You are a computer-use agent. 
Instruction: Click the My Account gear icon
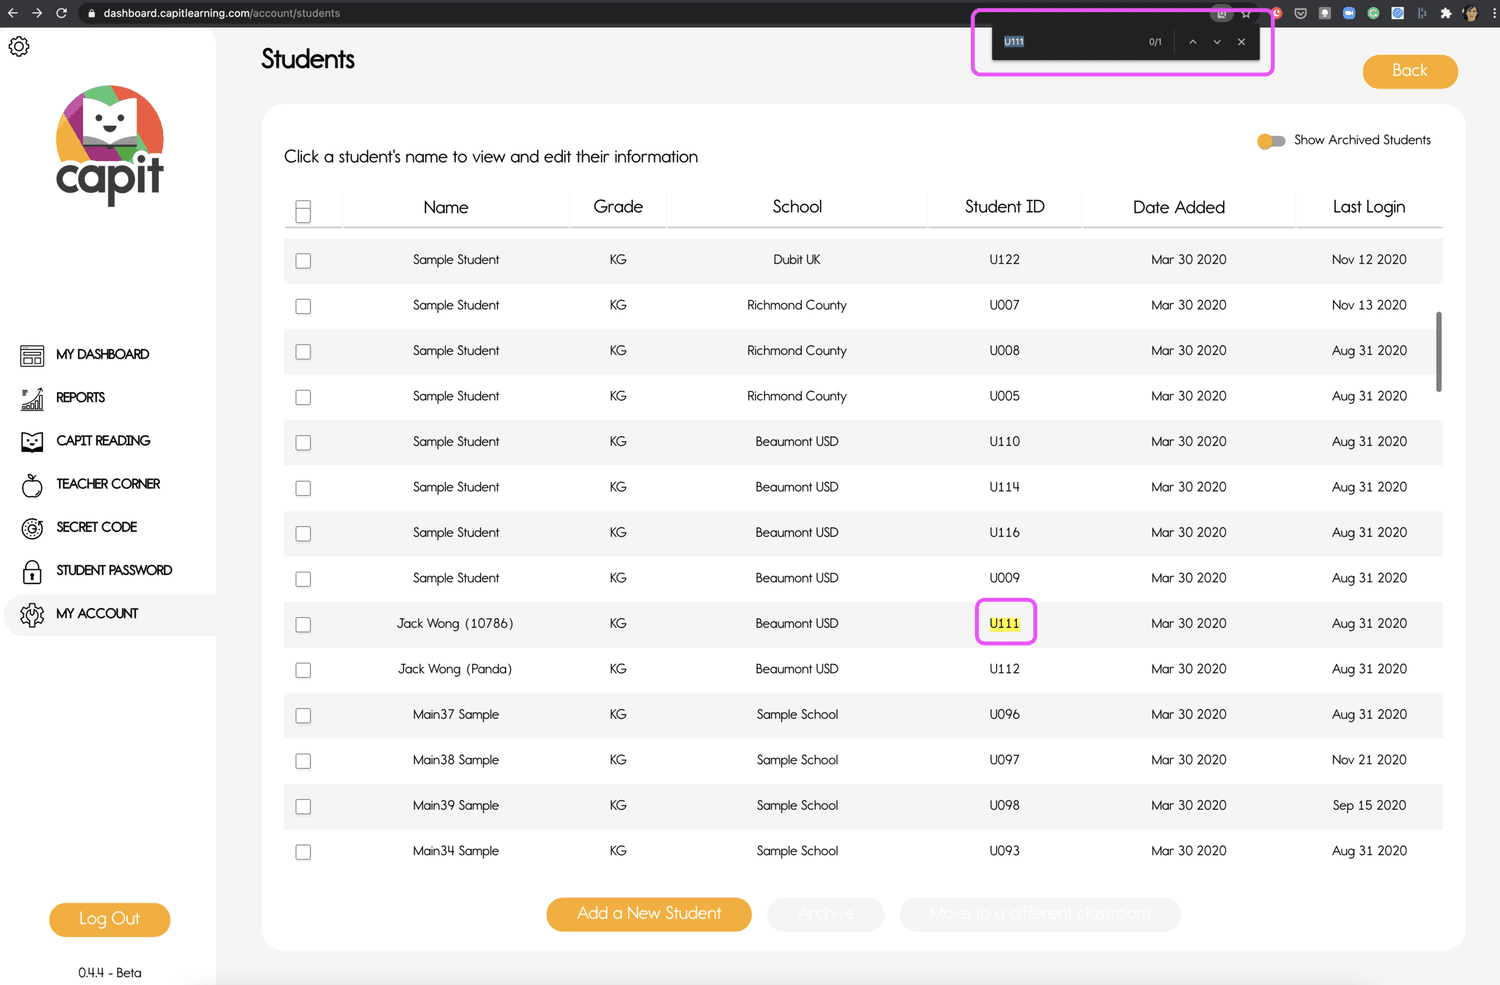pos(32,614)
